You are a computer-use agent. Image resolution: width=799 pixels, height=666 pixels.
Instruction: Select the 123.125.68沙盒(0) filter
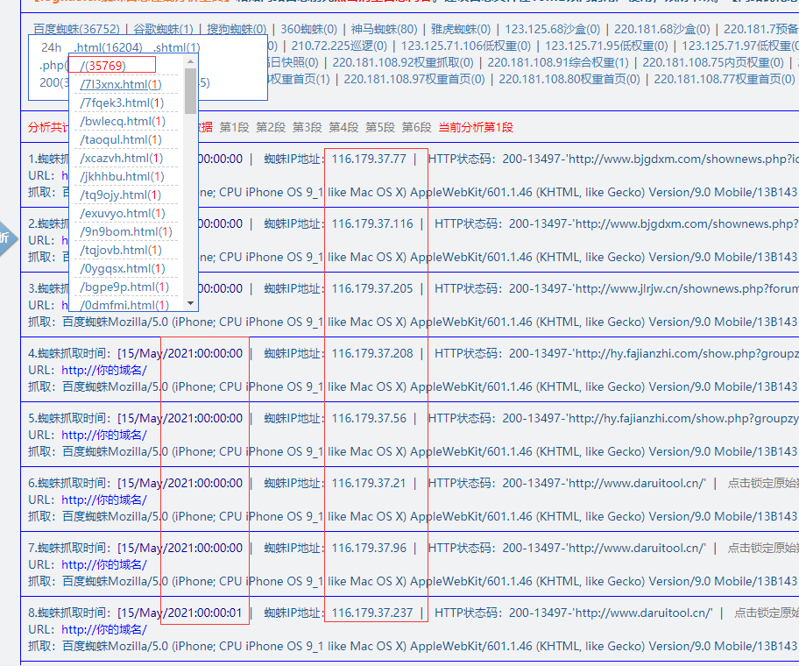tap(552, 29)
